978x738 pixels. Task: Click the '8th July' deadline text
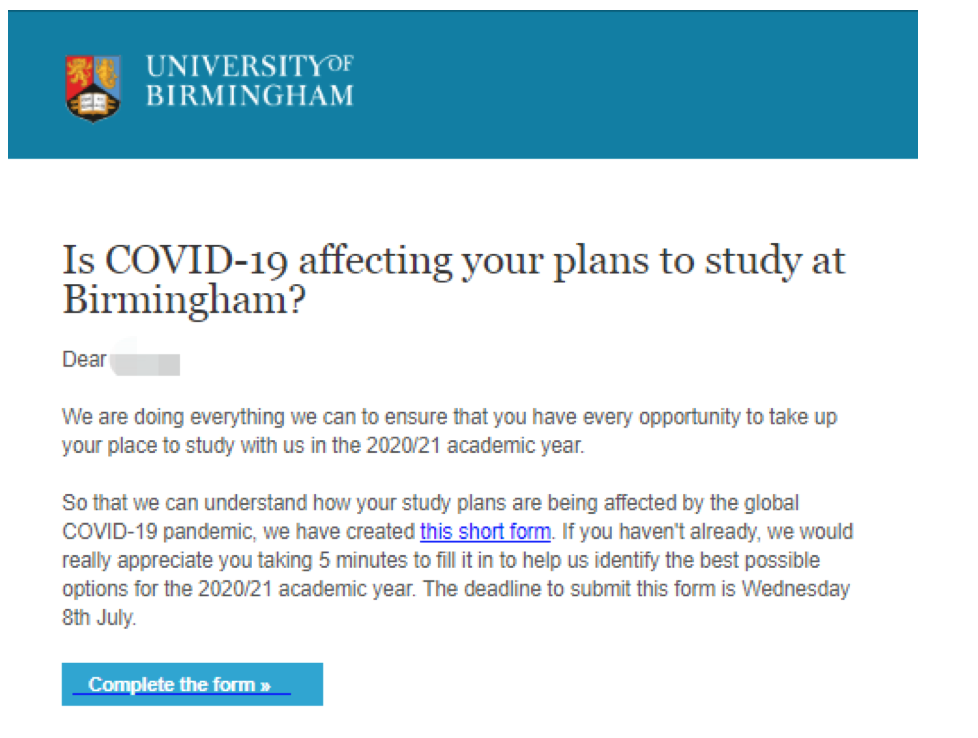pos(99,618)
